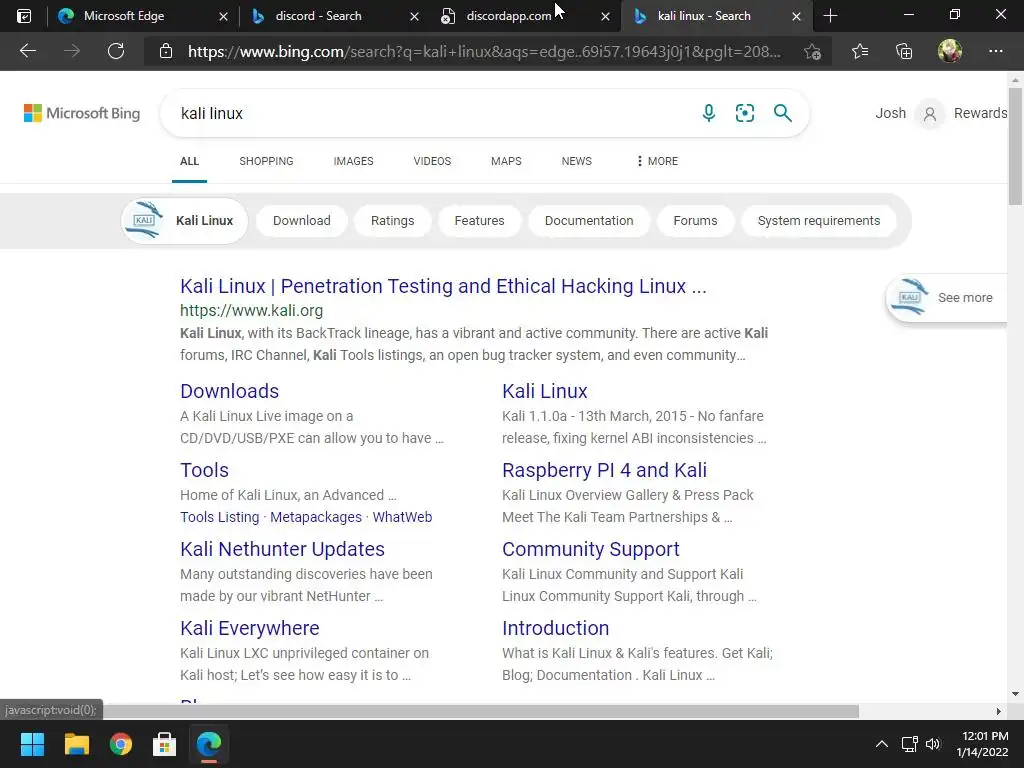Image resolution: width=1024 pixels, height=768 pixels.
Task: Open the Tools sitelink
Action: (x=204, y=470)
